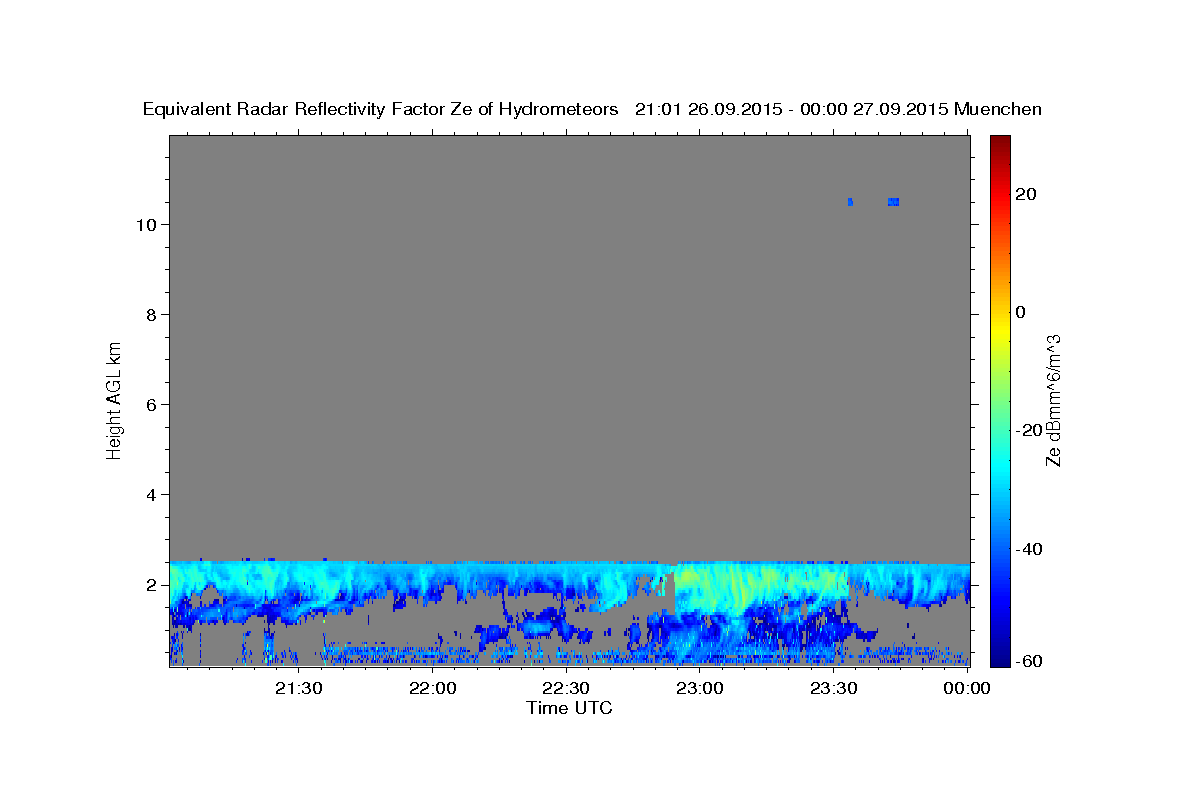Click the 22:00 time axis label
The image size is (1200, 800).
pyautogui.click(x=433, y=689)
